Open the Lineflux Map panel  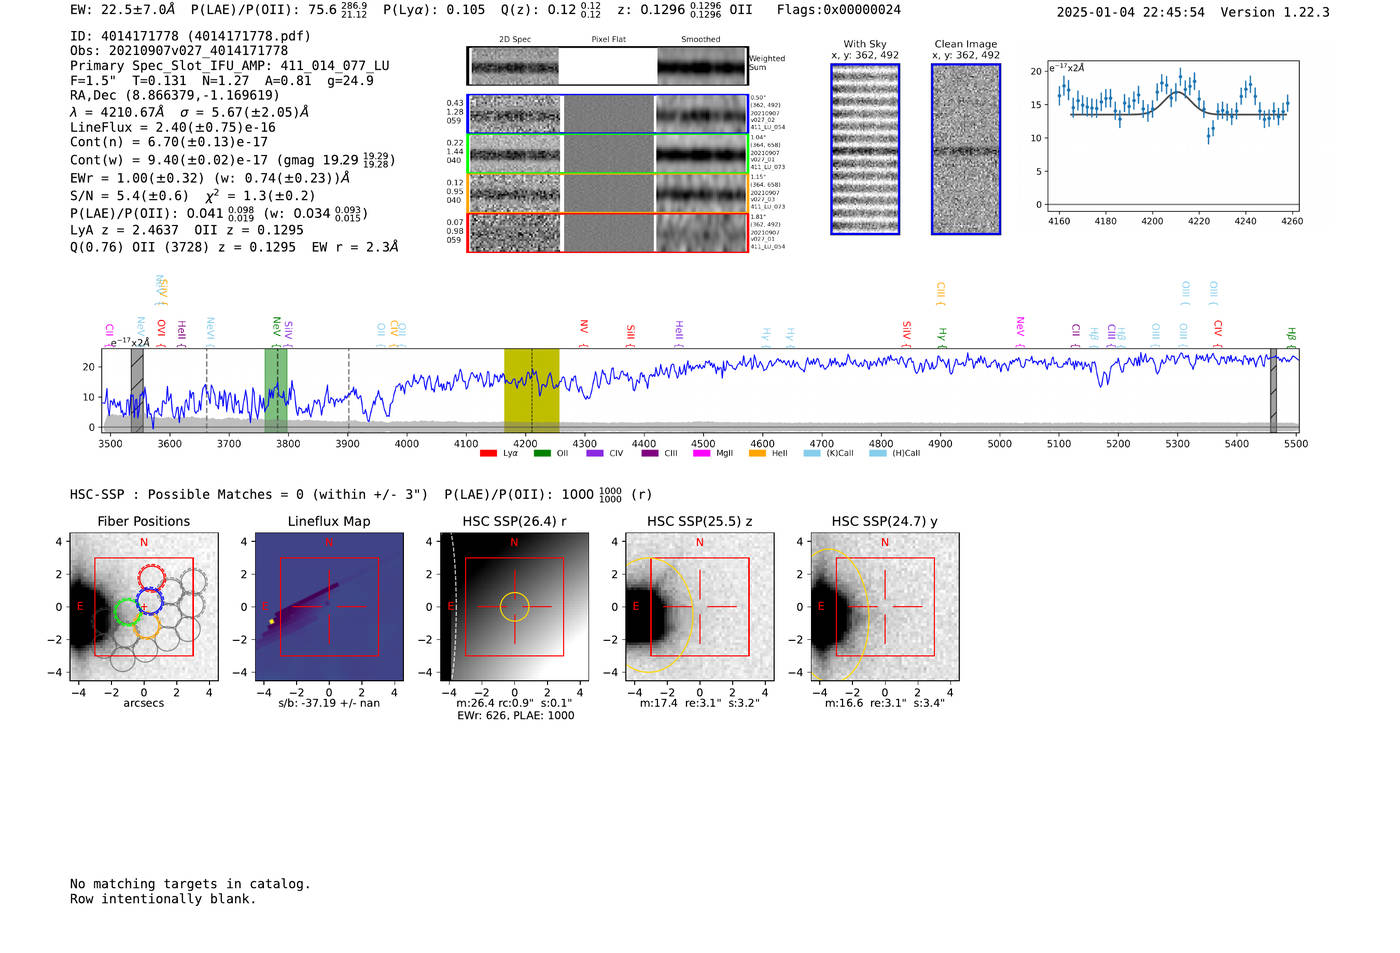click(329, 607)
